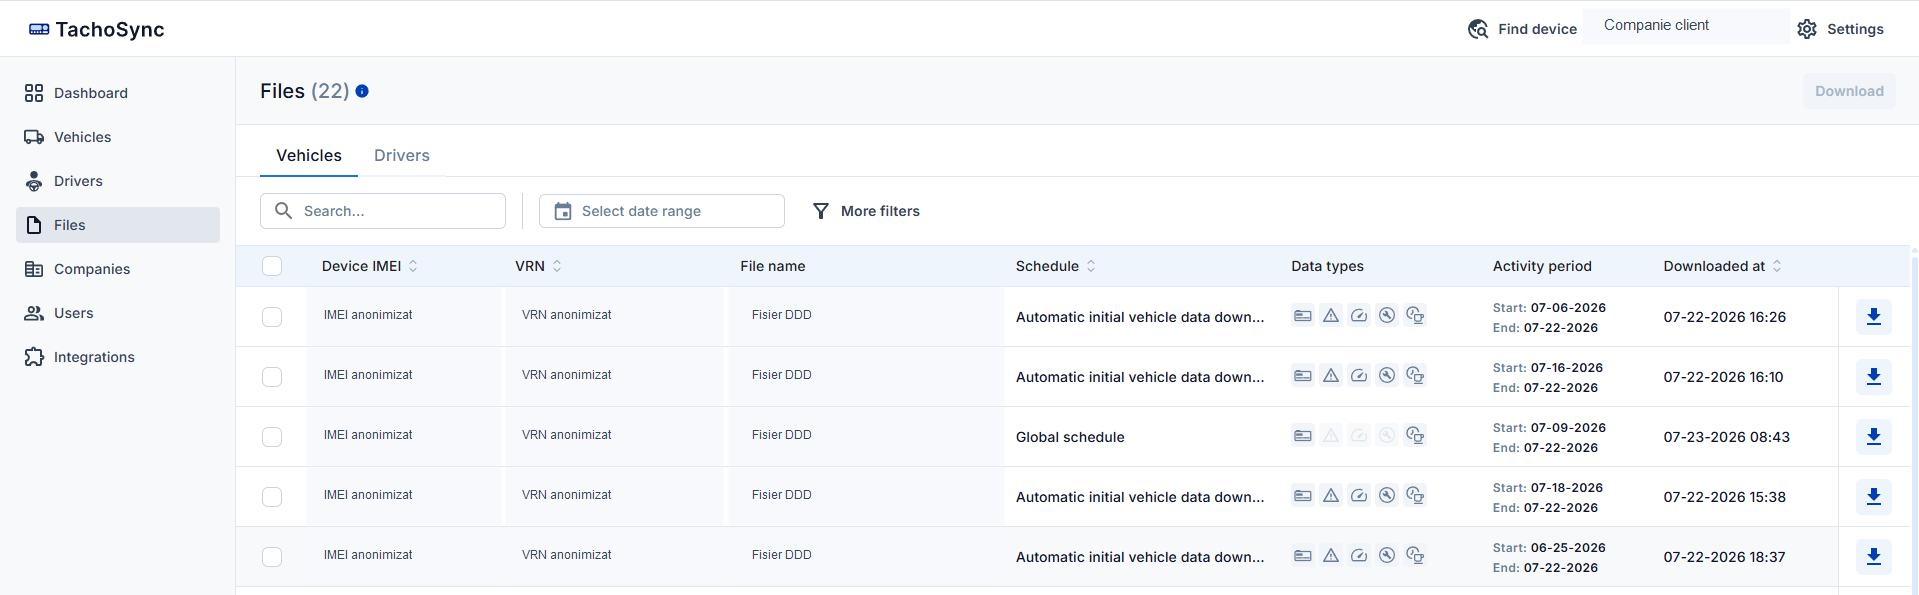Image resolution: width=1919 pixels, height=595 pixels.
Task: Click the Data types column header
Action: click(1327, 266)
